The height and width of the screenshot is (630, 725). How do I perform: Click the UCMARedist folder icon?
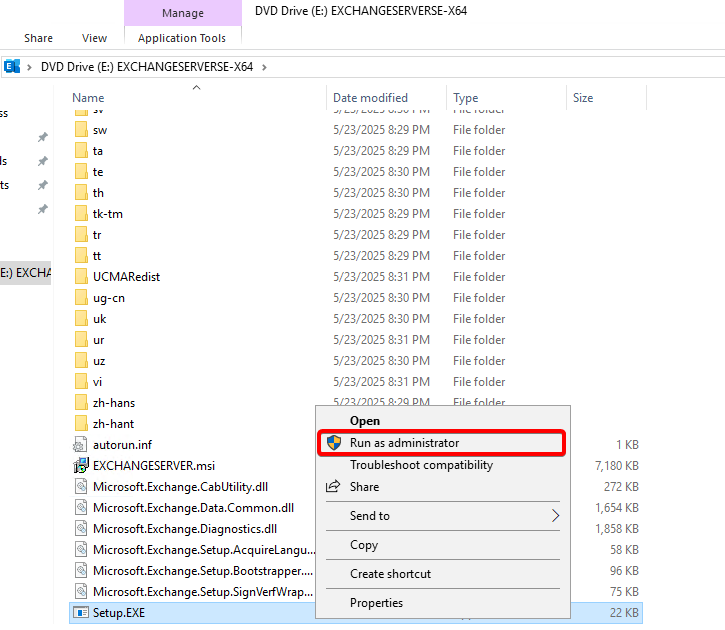point(81,276)
